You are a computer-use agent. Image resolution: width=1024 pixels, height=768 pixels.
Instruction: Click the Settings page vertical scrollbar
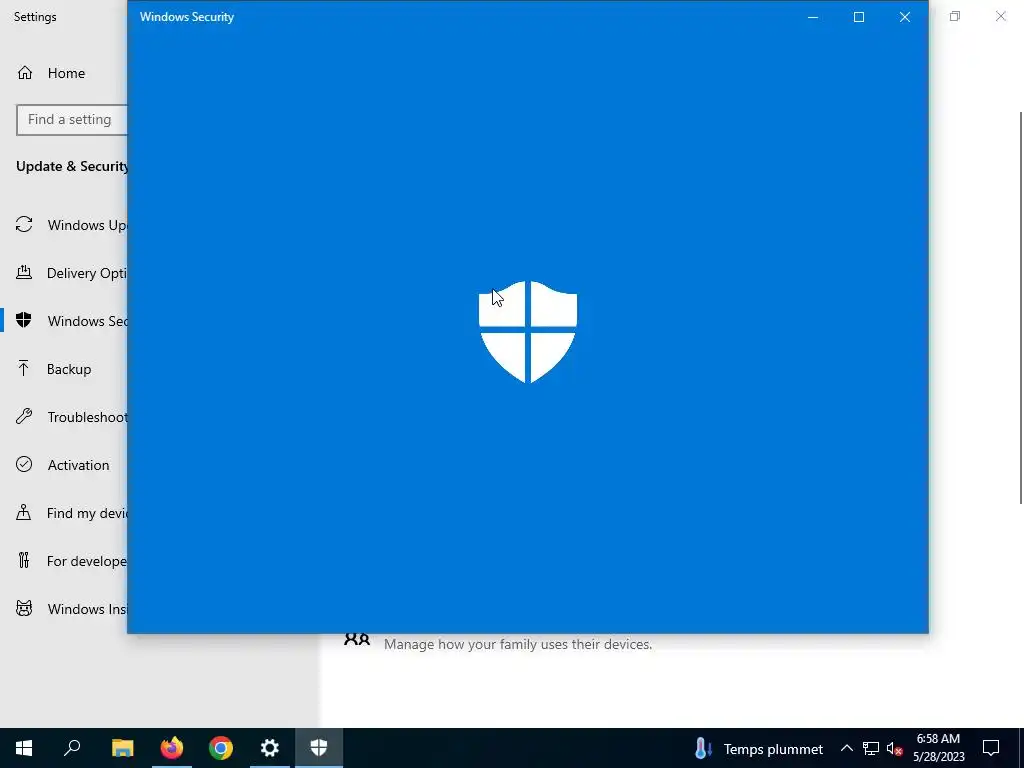pyautogui.click(x=1021, y=307)
